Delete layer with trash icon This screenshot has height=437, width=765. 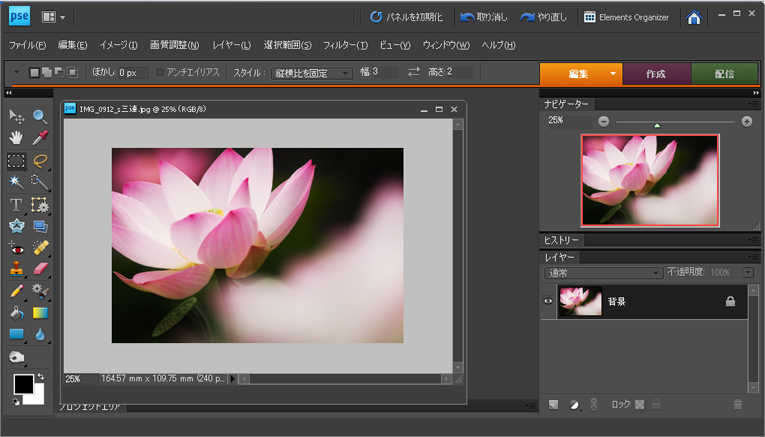[738, 404]
